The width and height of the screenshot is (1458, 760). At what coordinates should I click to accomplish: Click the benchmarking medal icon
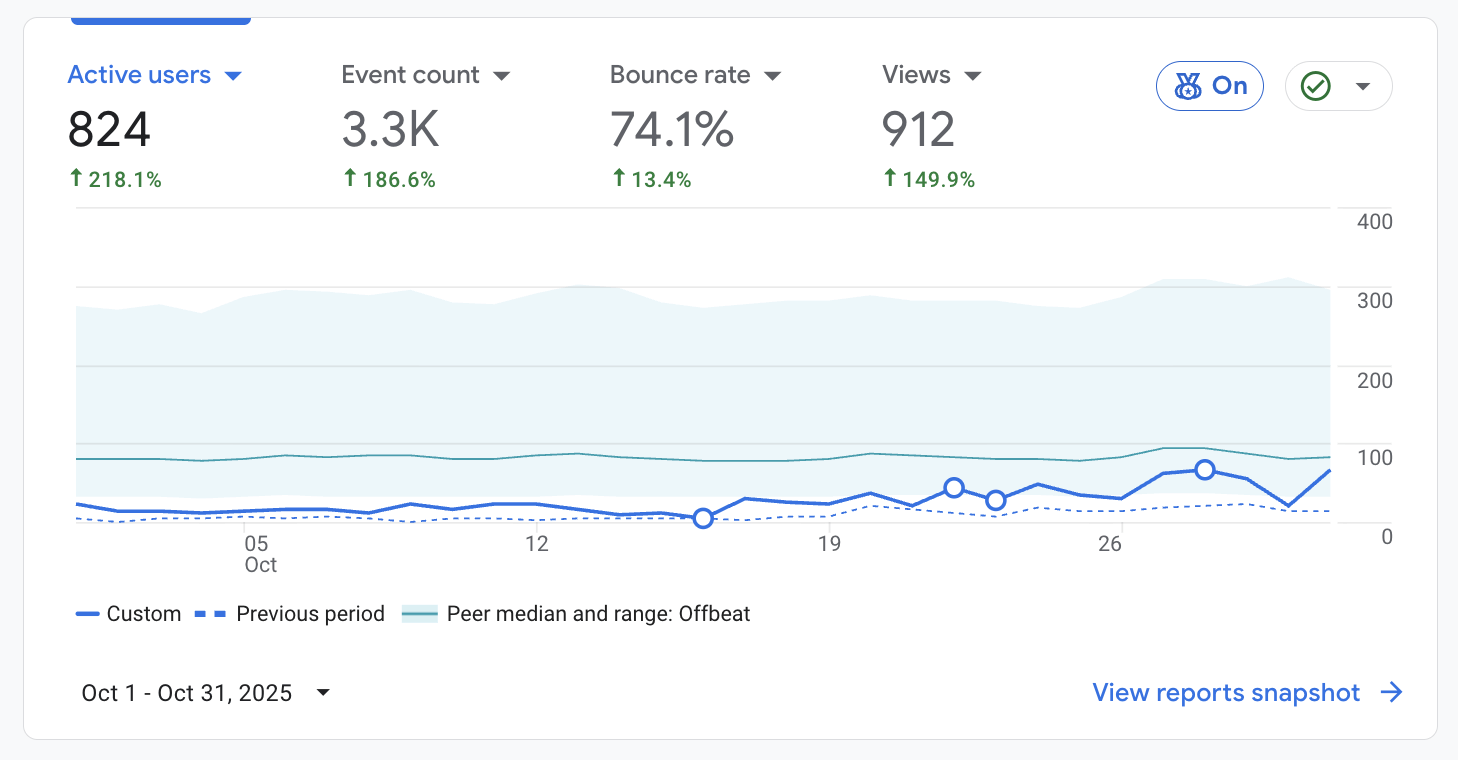pos(1188,87)
